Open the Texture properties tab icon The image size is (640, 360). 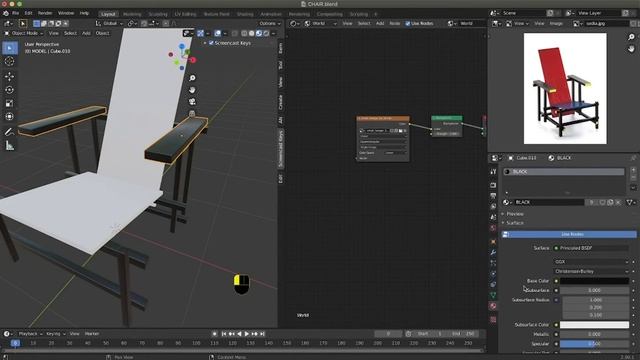493,320
